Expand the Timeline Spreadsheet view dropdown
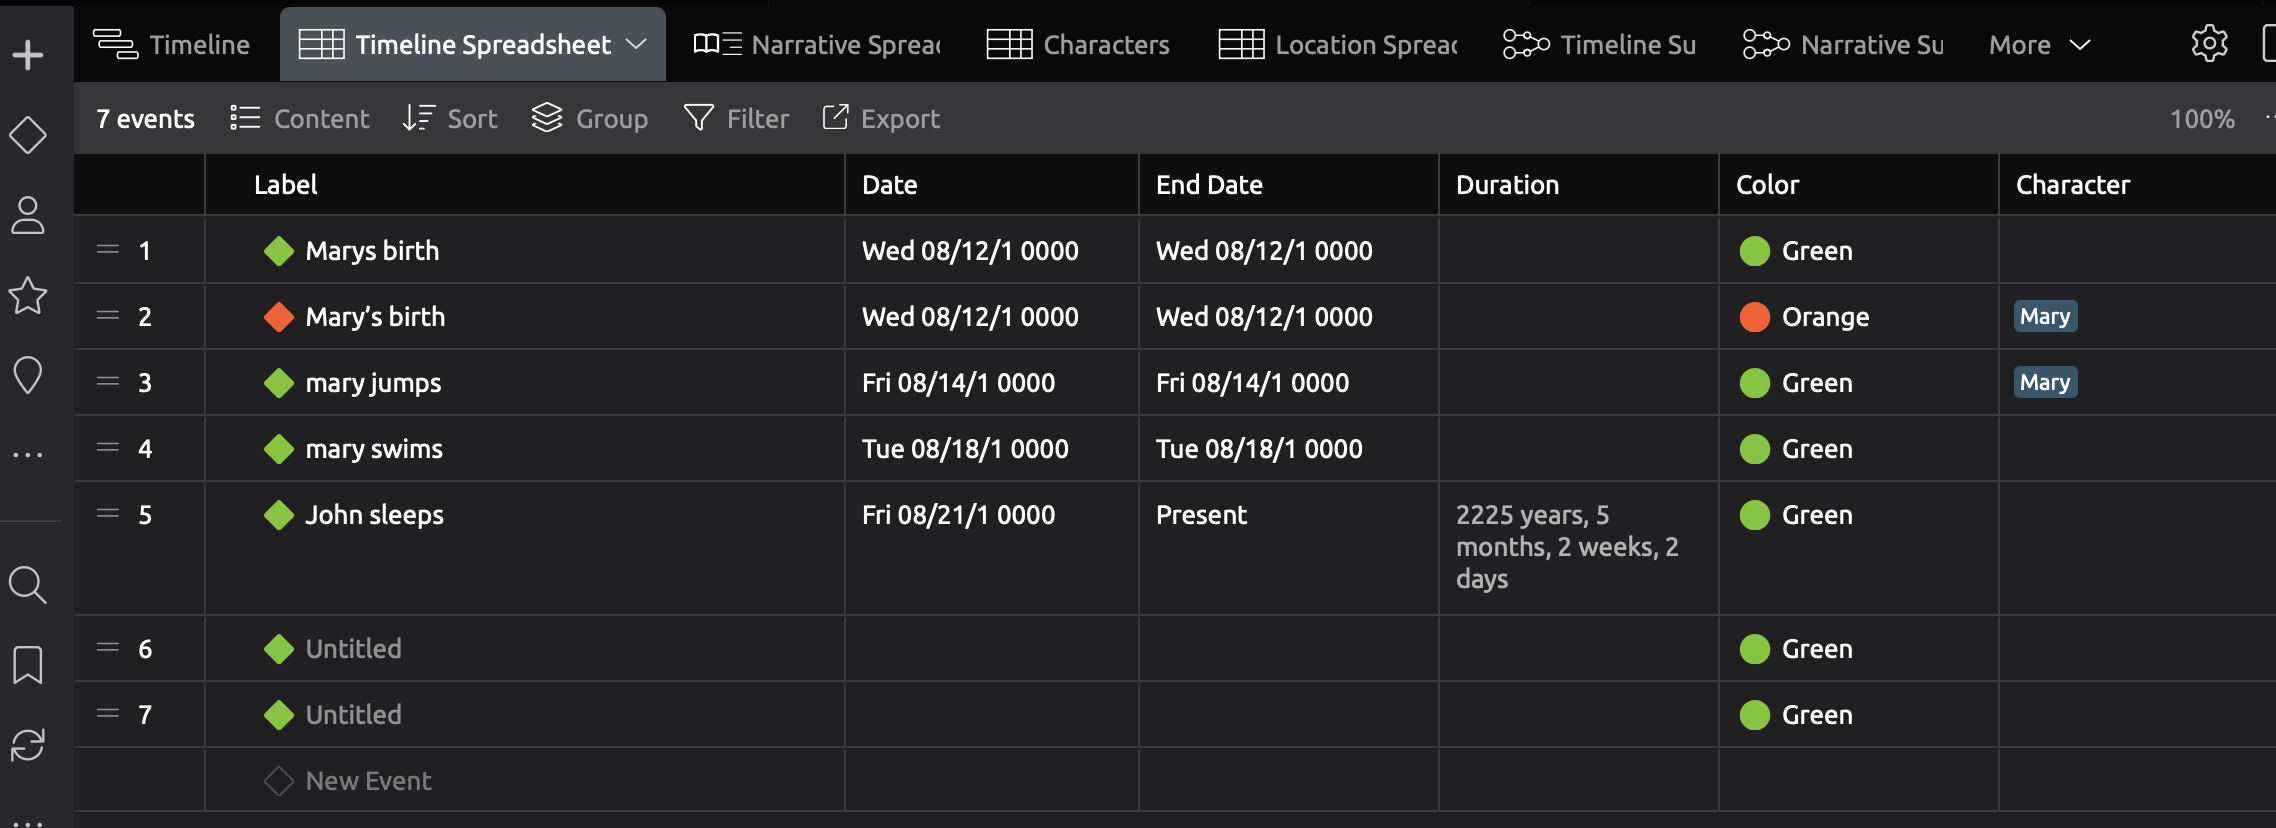 pyautogui.click(x=636, y=44)
